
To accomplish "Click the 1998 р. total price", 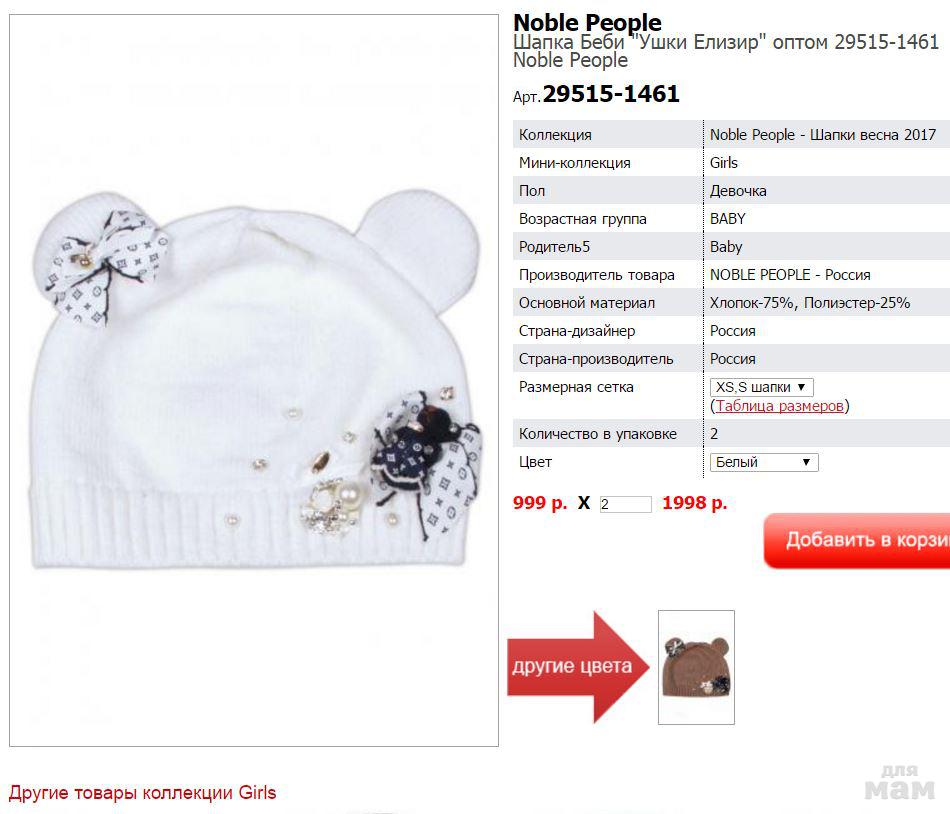I will [x=694, y=503].
